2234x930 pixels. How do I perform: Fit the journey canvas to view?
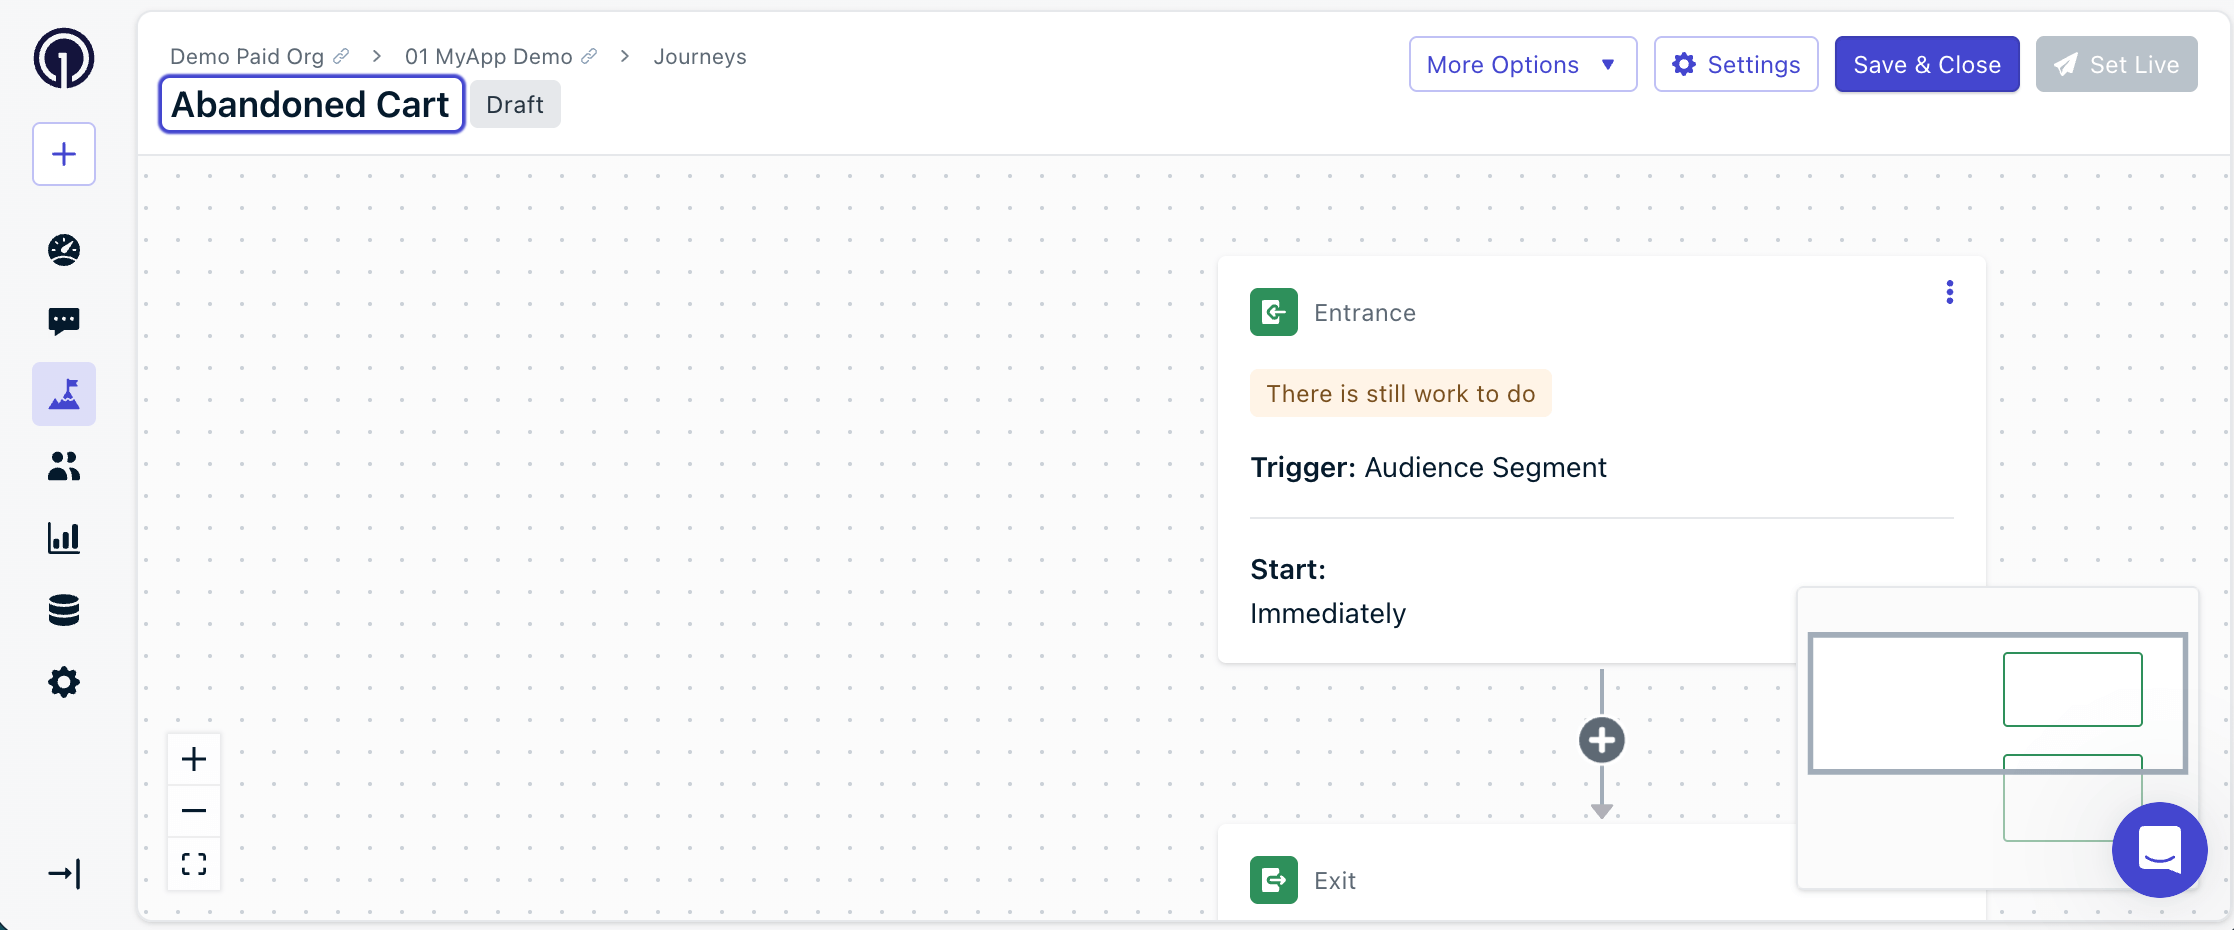194,864
